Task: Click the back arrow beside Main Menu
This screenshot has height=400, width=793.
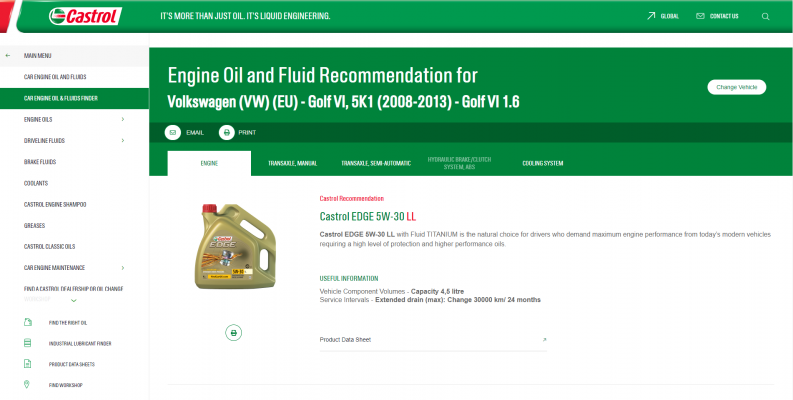Action: [x=8, y=56]
